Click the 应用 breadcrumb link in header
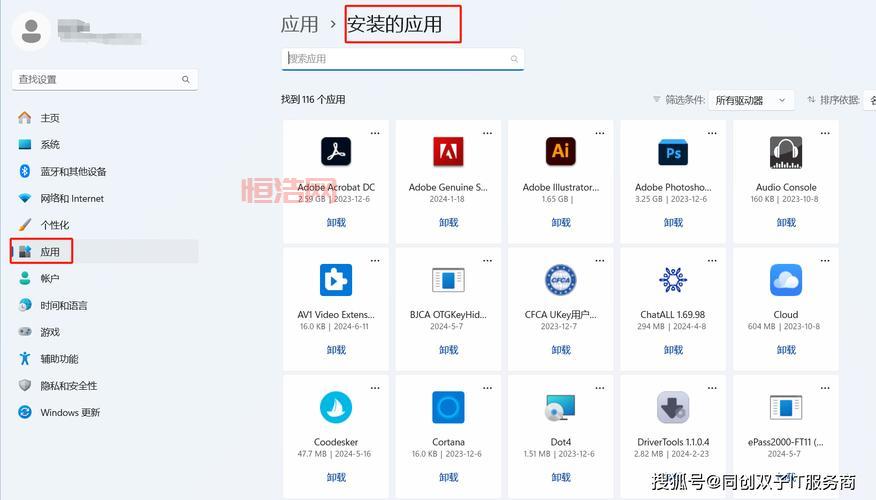876x500 pixels. point(300,24)
